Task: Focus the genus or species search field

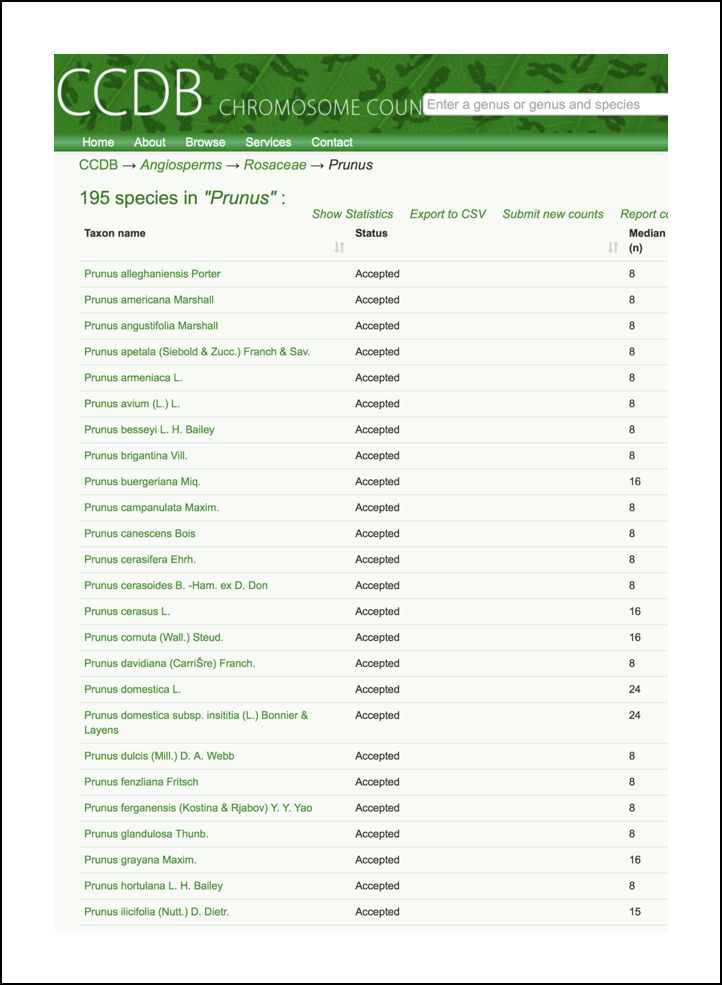Action: [545, 104]
